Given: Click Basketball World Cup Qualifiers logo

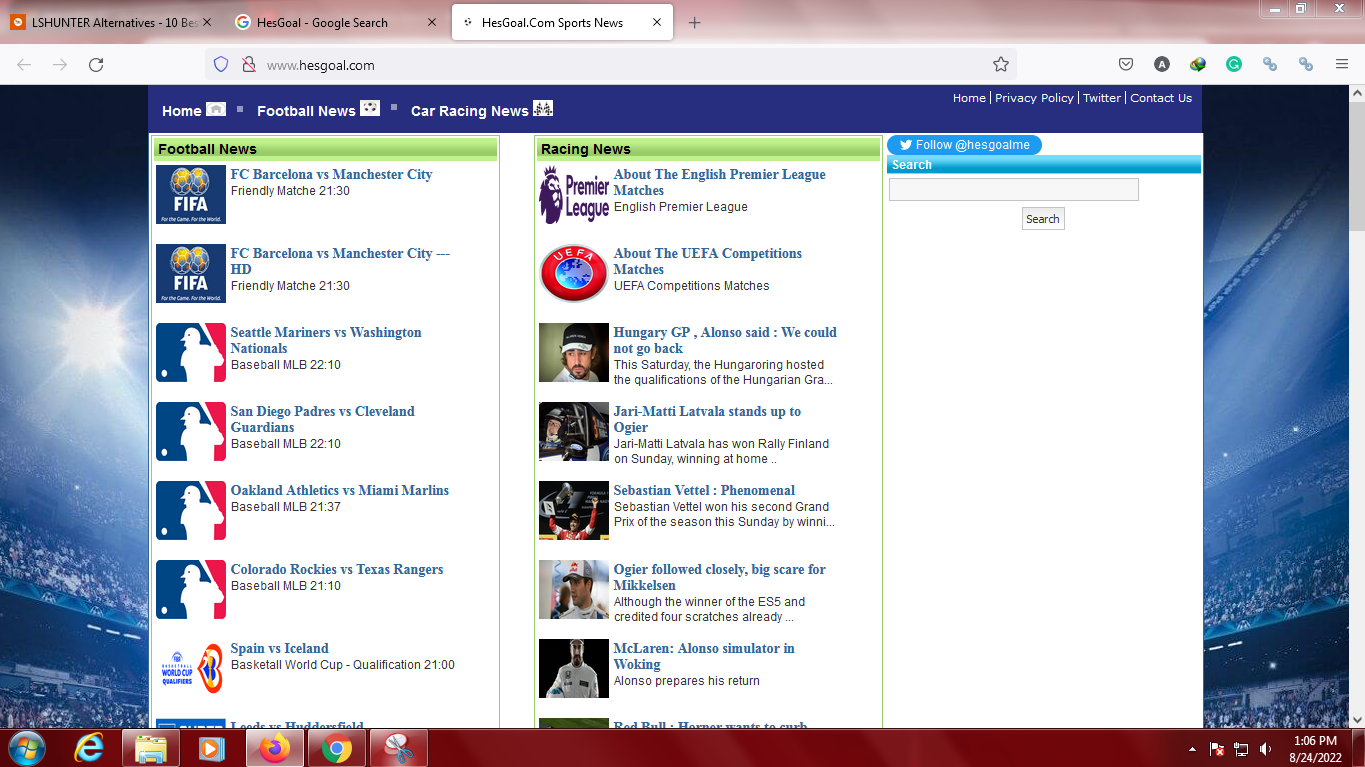Looking at the screenshot, I should coord(191,668).
